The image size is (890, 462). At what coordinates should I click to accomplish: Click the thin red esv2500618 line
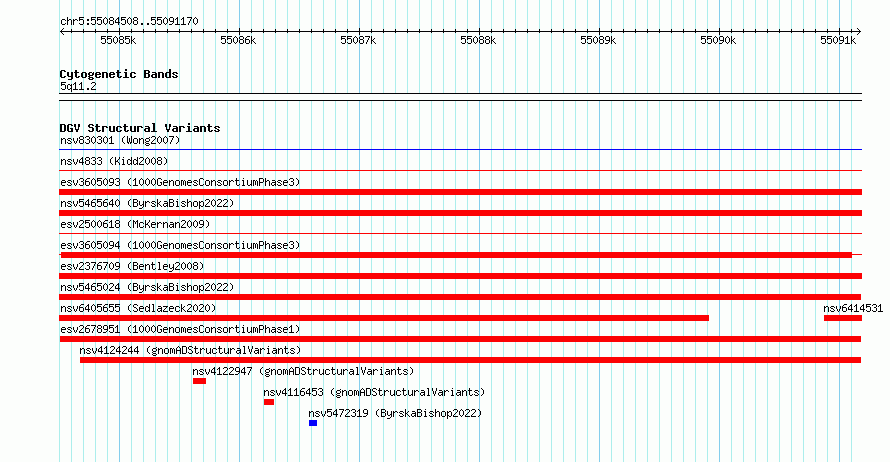461,234
